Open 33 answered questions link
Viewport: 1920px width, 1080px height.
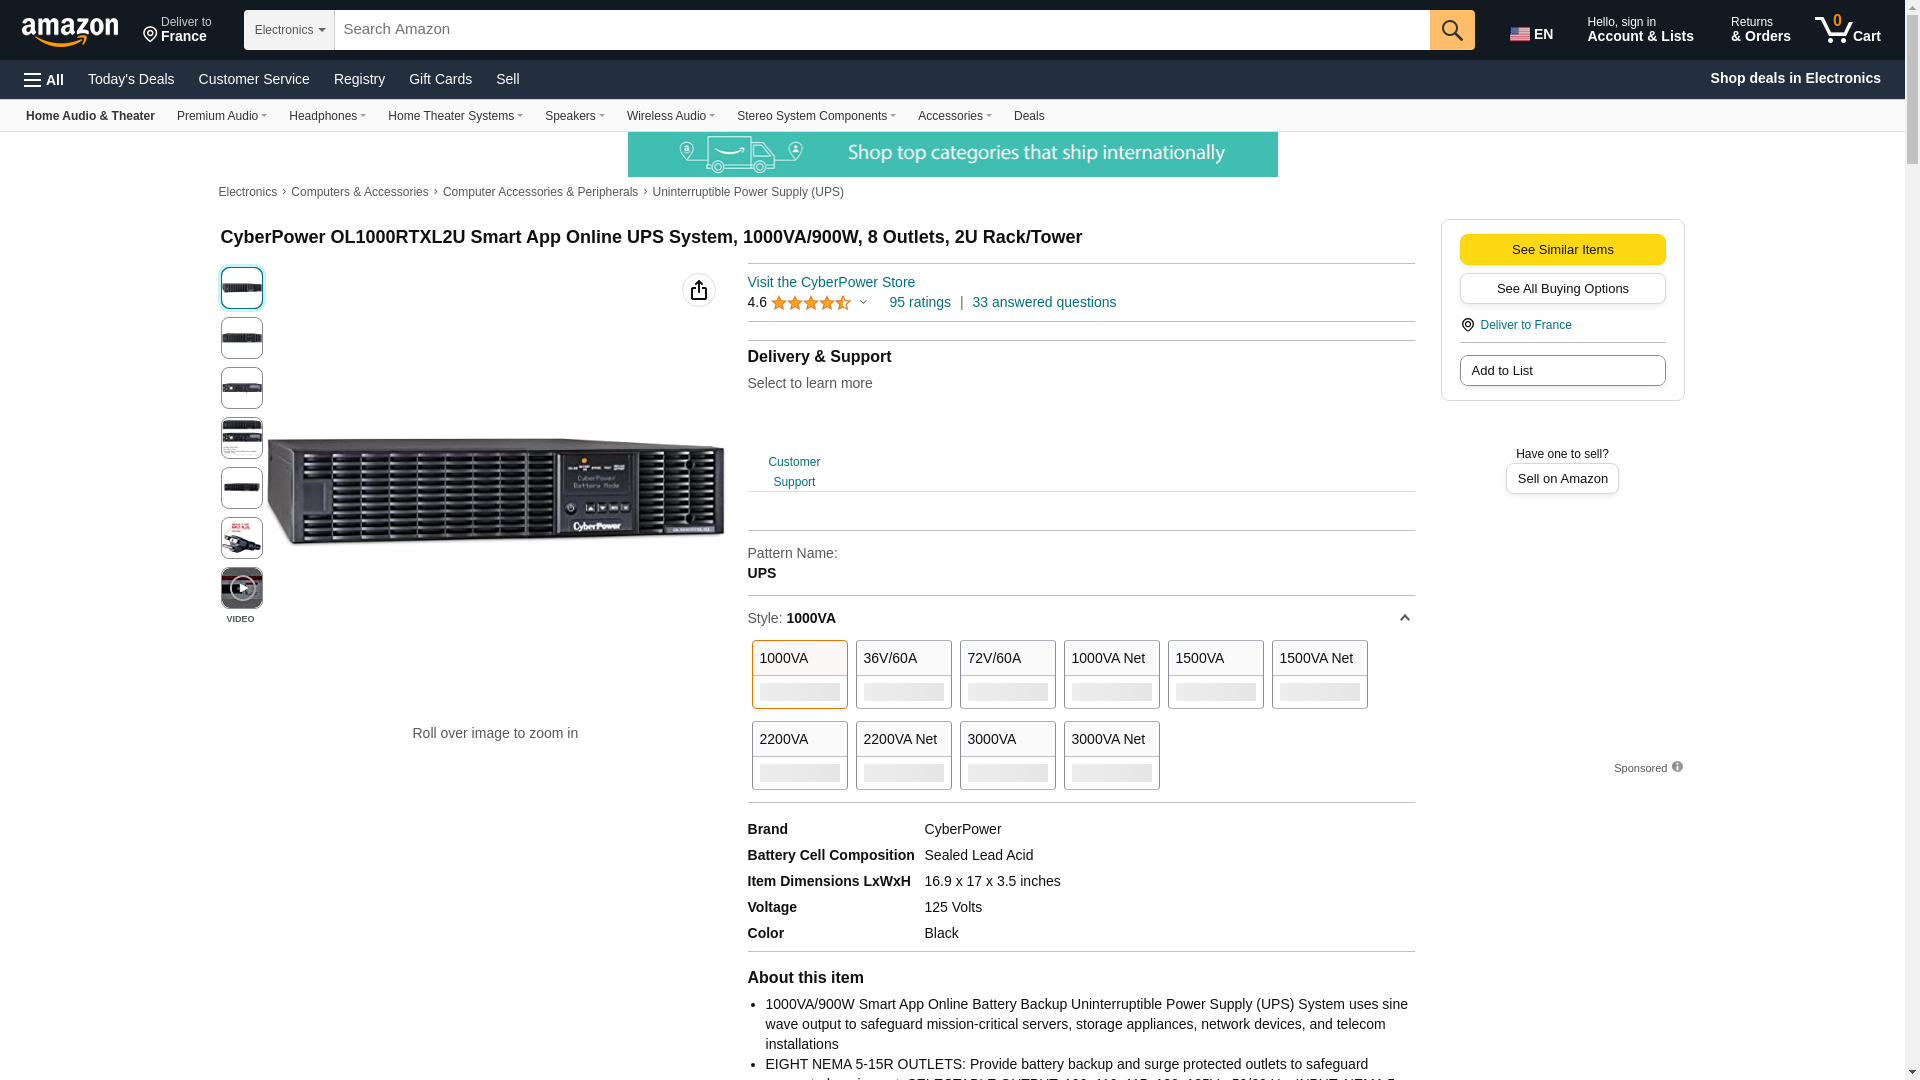pos(1043,302)
